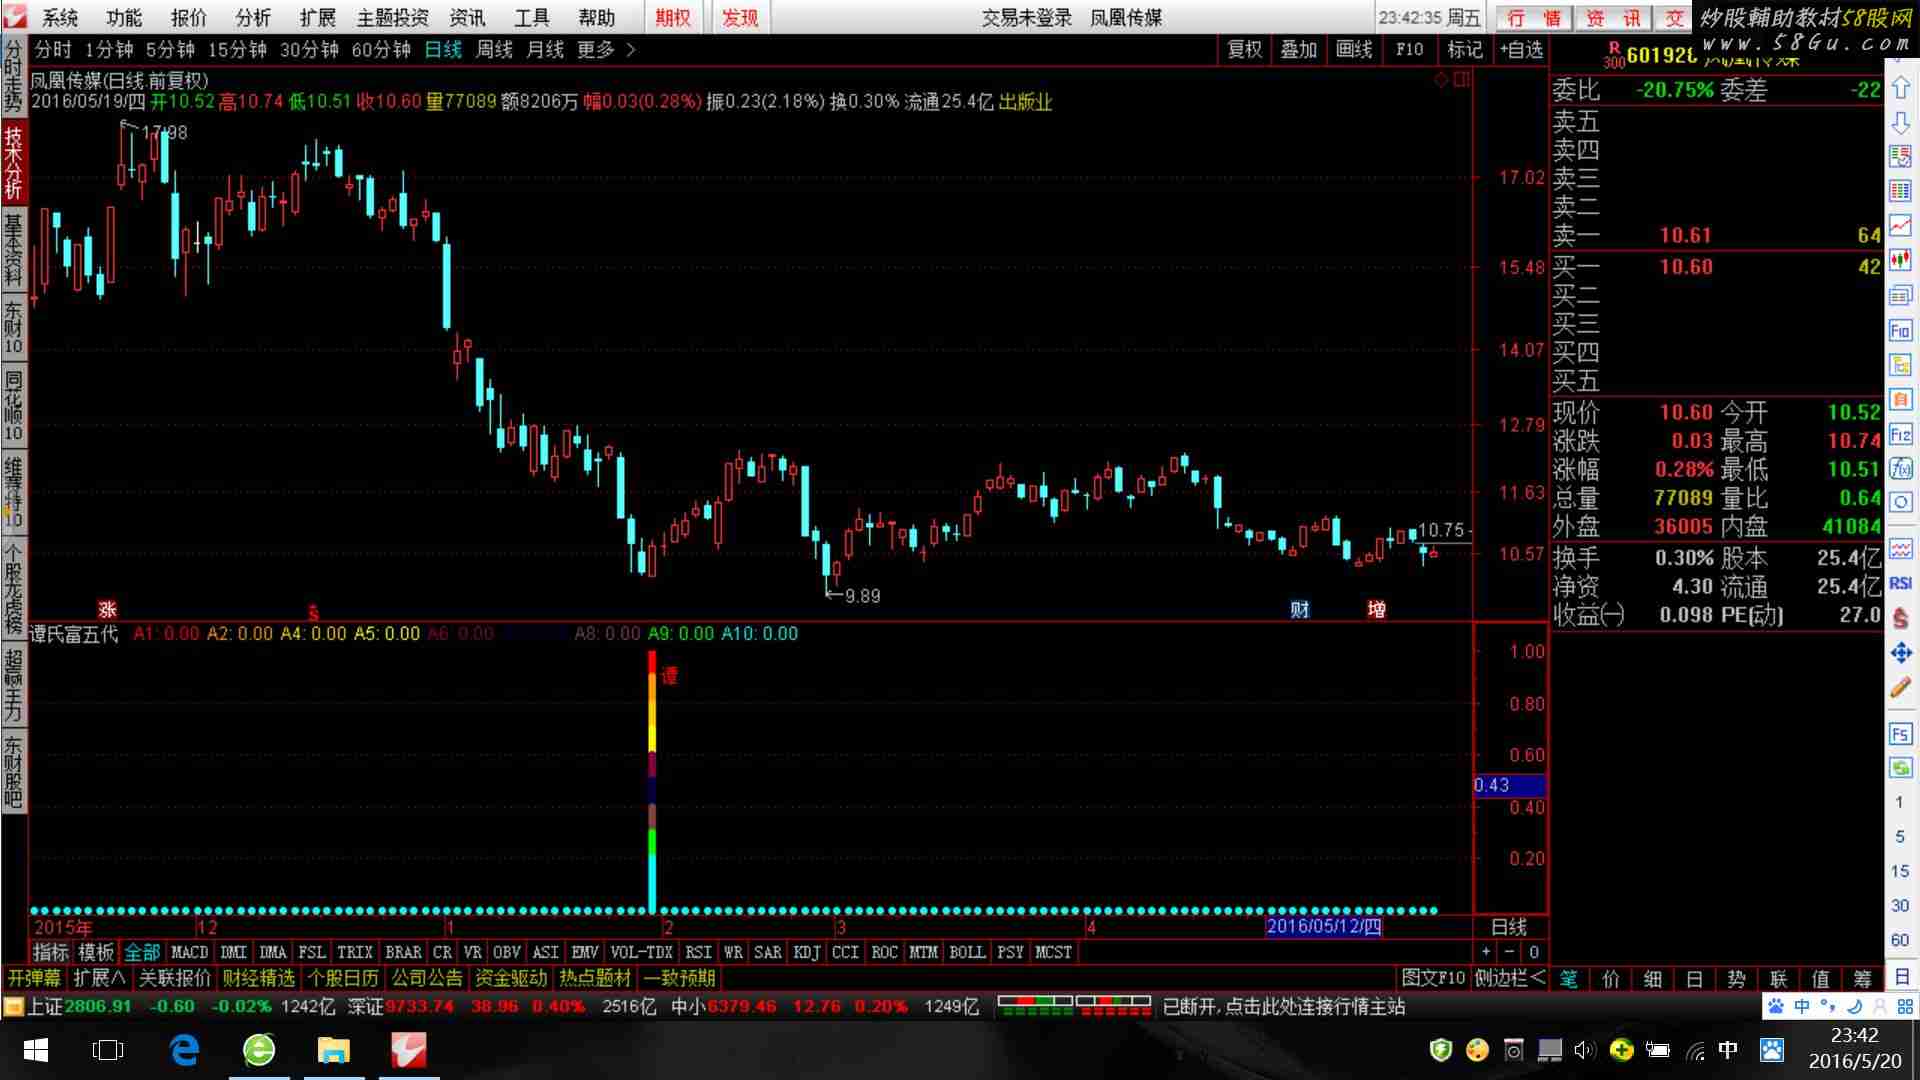Click the green shield security tray icon
This screenshot has height=1080, width=1920.
1440,1050
